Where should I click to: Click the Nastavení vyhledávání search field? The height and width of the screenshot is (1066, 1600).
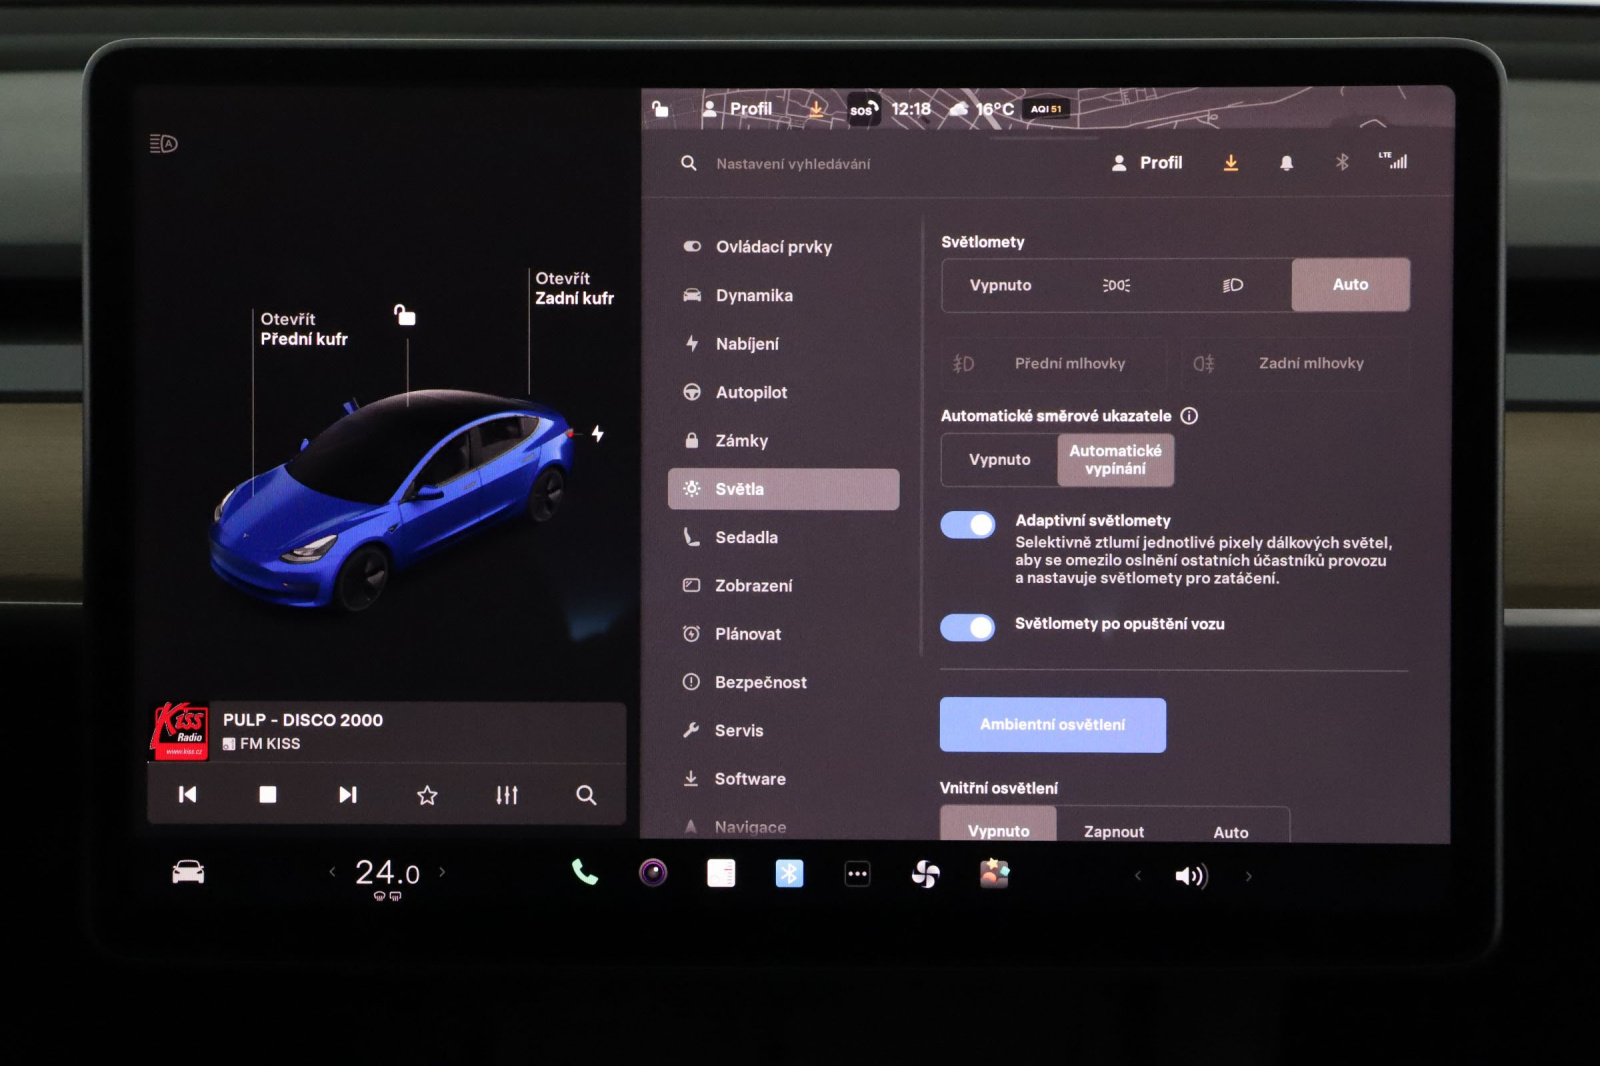click(792, 163)
